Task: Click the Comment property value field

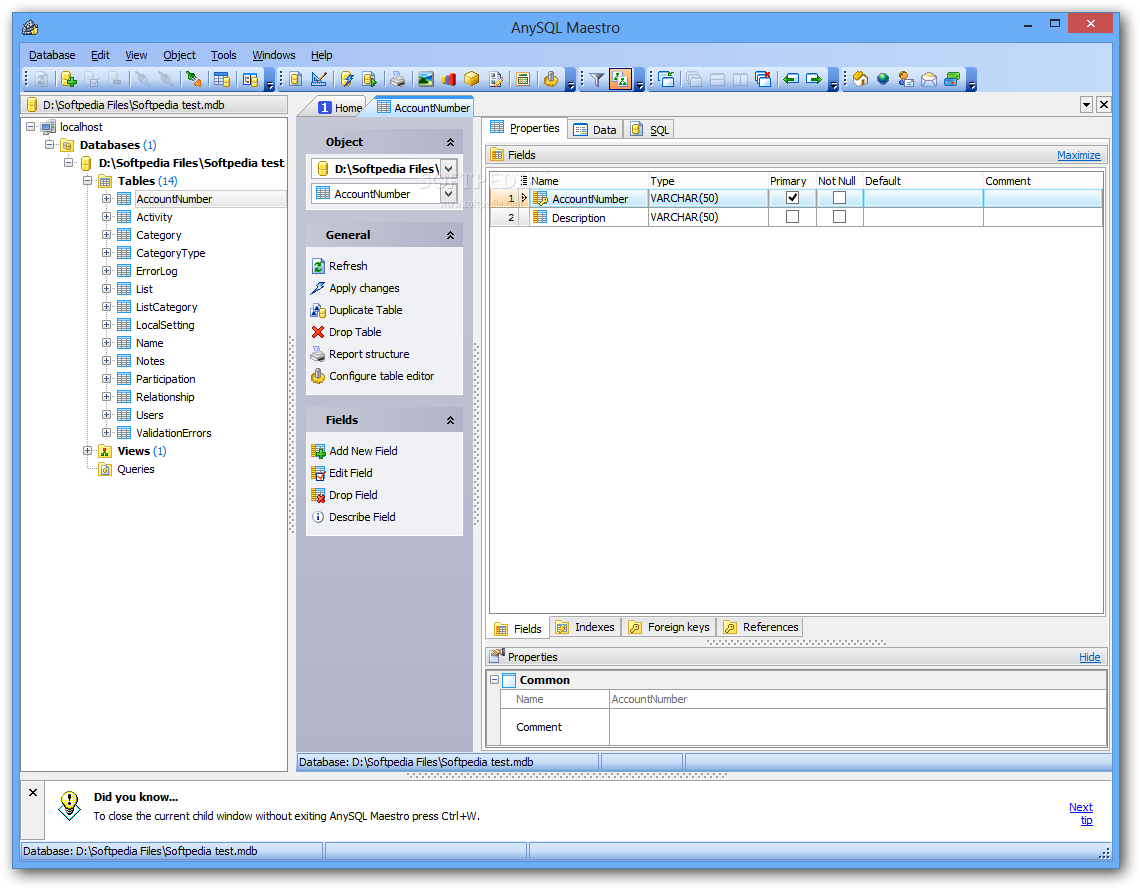Action: tap(858, 727)
